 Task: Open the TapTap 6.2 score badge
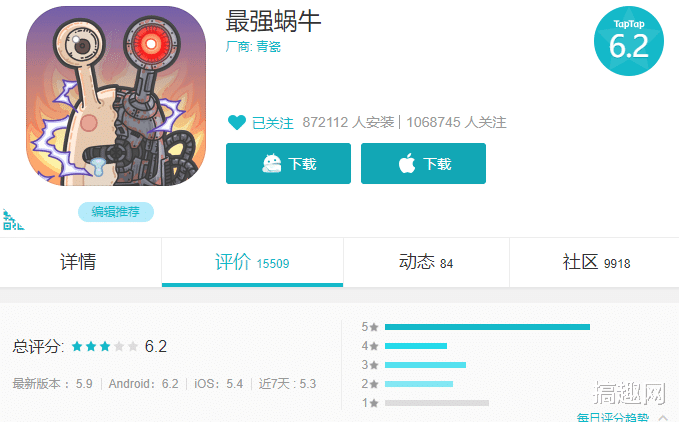(x=629, y=41)
